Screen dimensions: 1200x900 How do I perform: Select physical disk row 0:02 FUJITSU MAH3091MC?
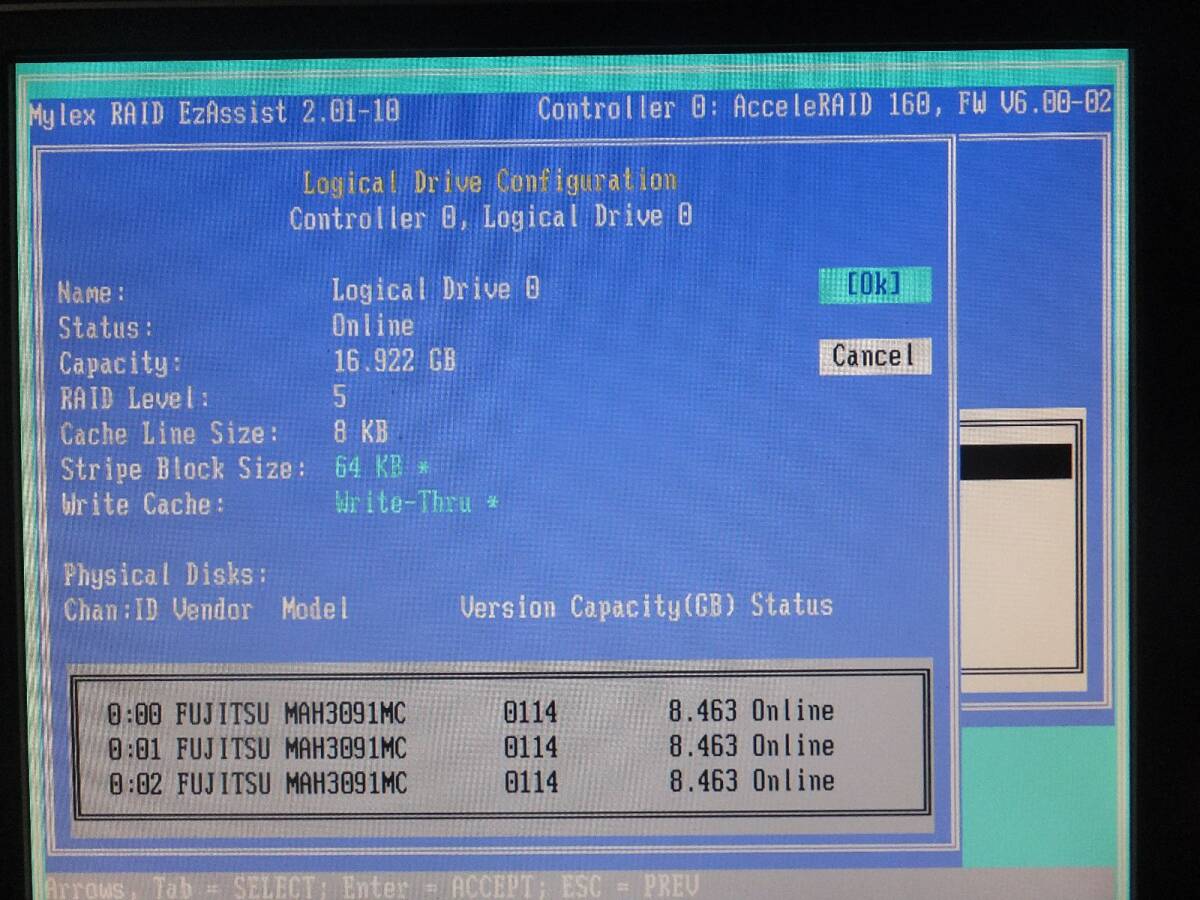click(471, 782)
